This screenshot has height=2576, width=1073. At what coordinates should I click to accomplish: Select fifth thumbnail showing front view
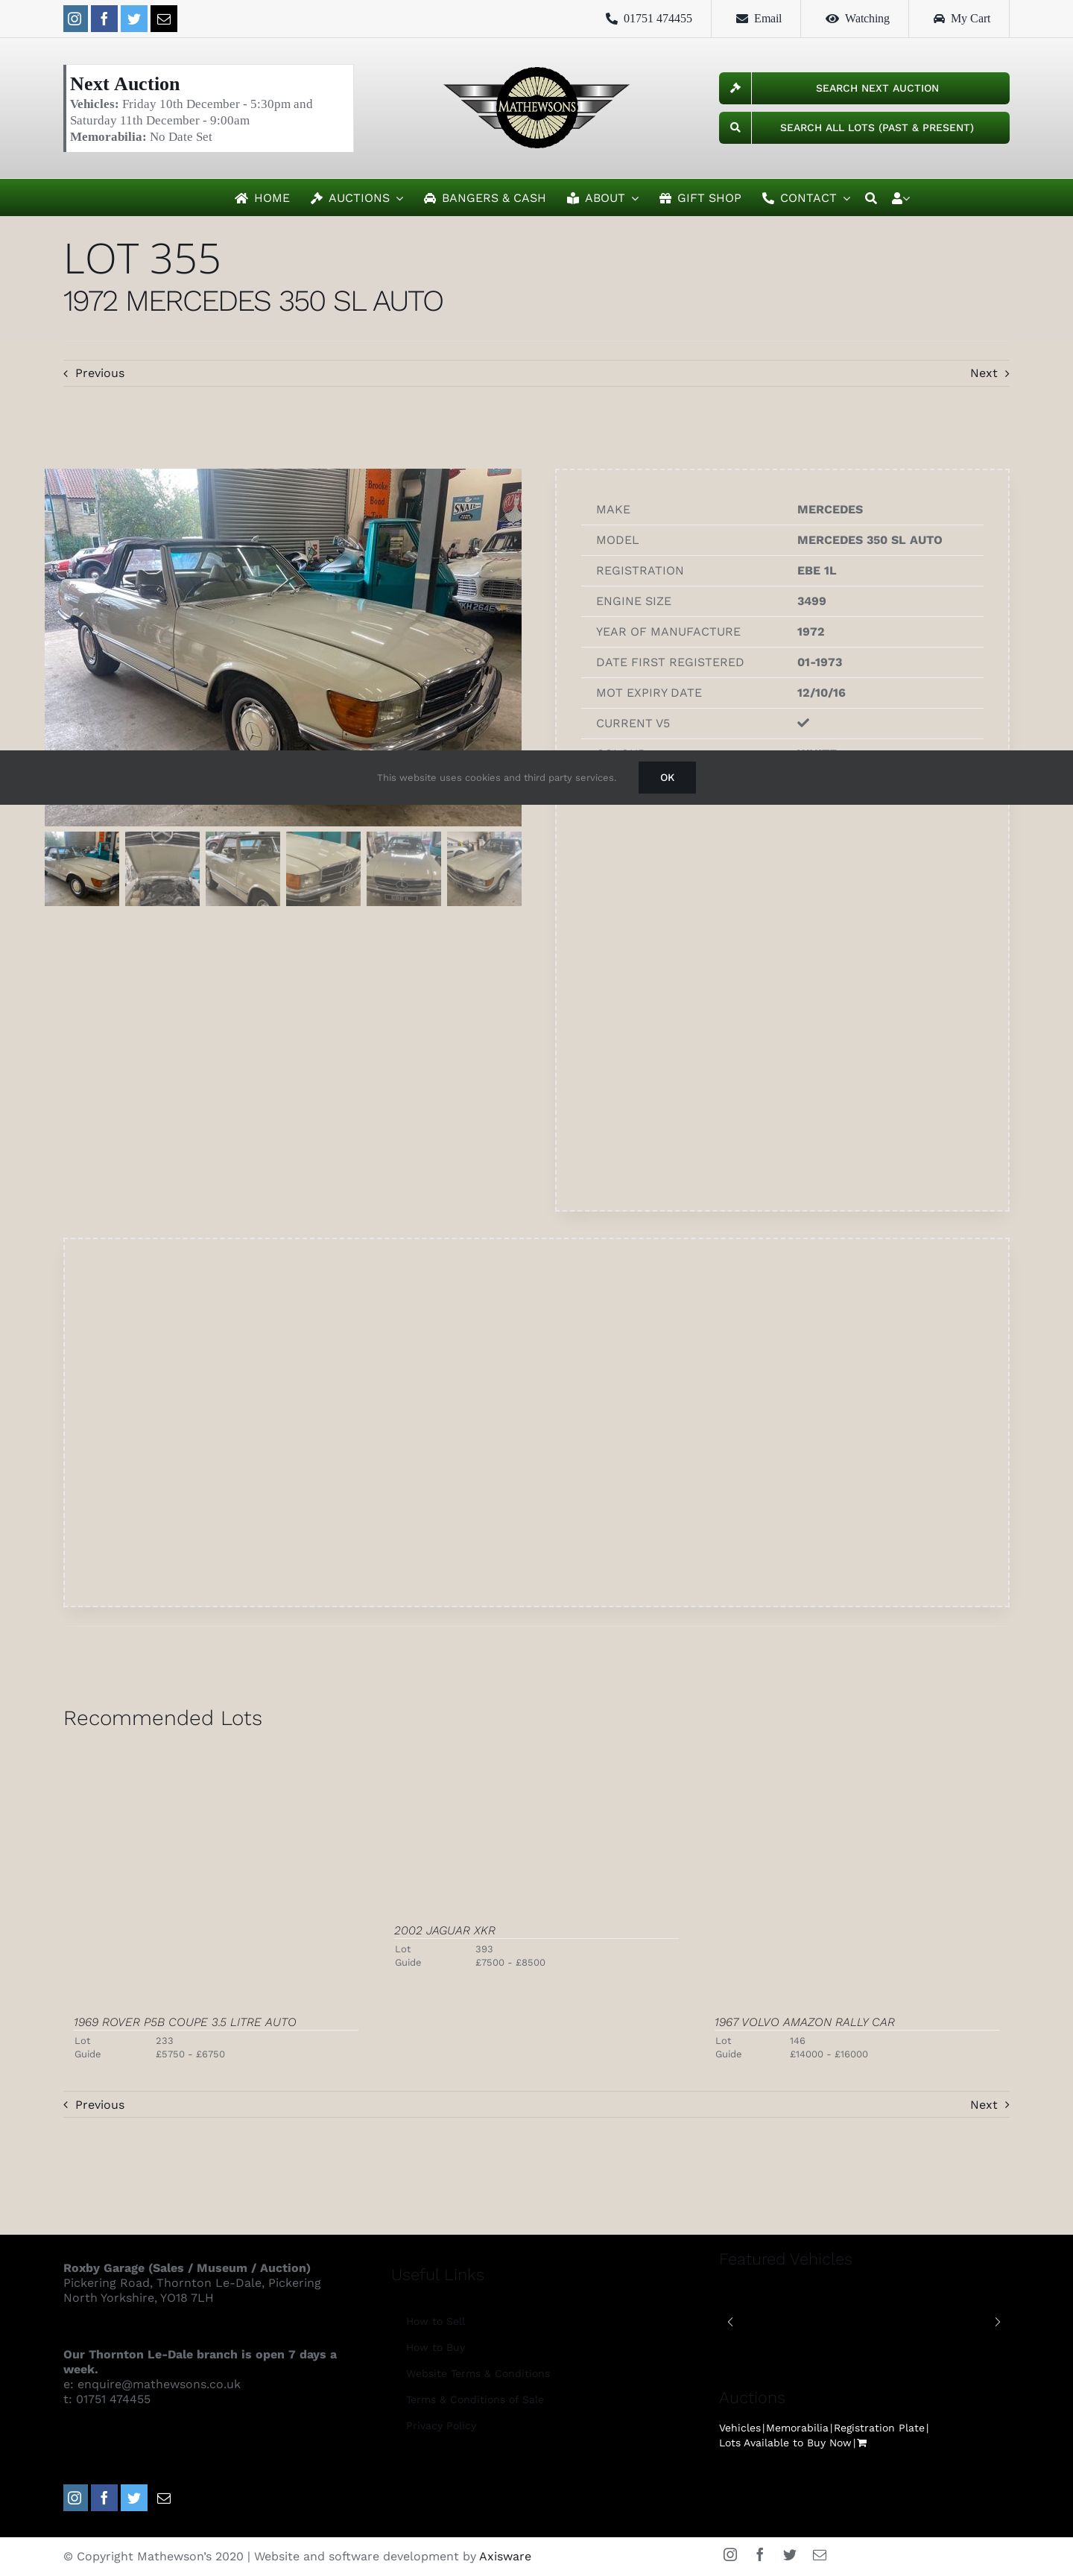404,869
